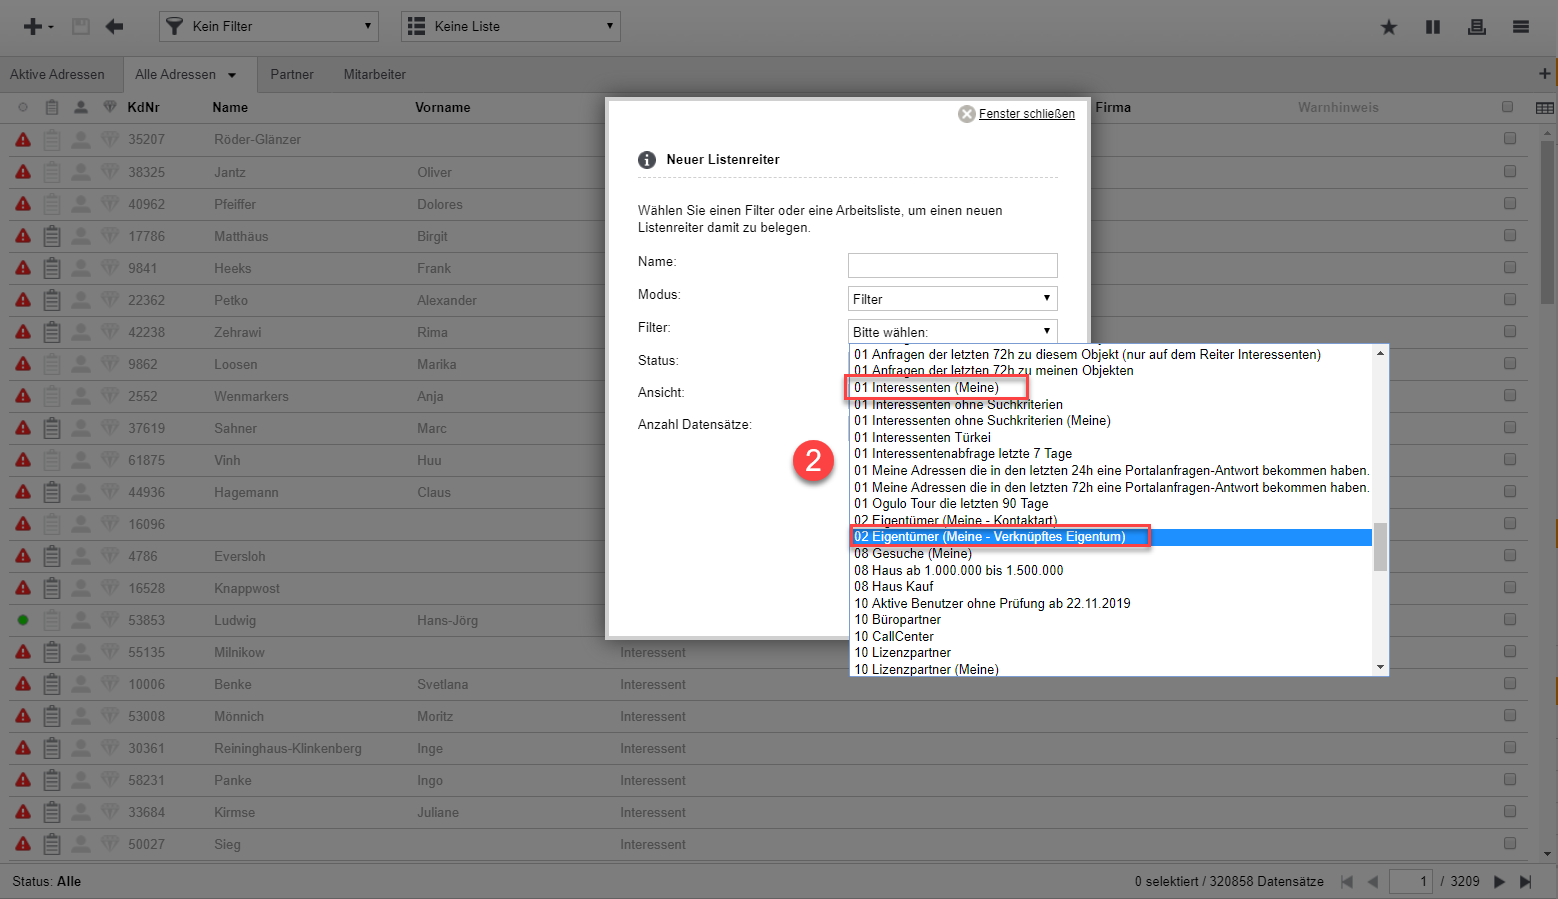Click the column view icon beside the star
The width and height of the screenshot is (1558, 899).
click(1432, 27)
